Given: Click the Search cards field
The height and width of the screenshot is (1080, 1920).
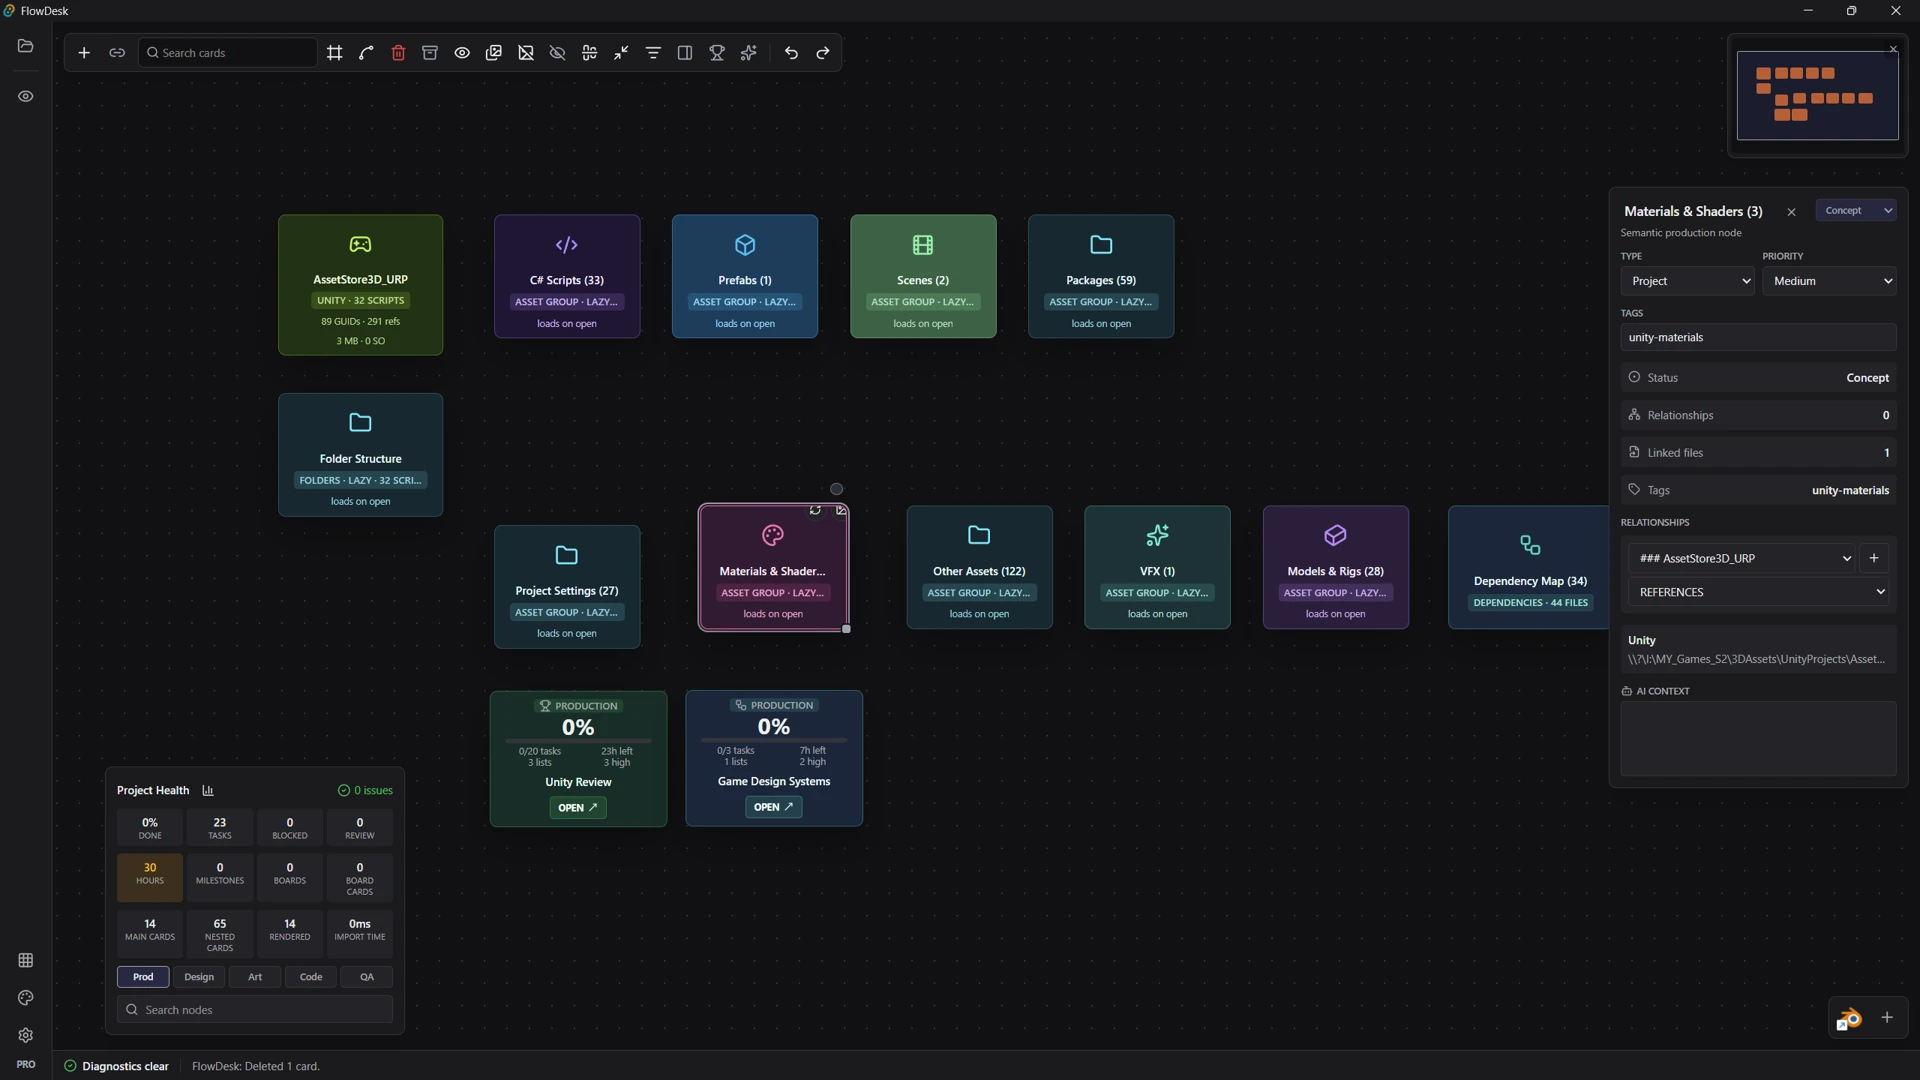Looking at the screenshot, I should click(x=228, y=53).
